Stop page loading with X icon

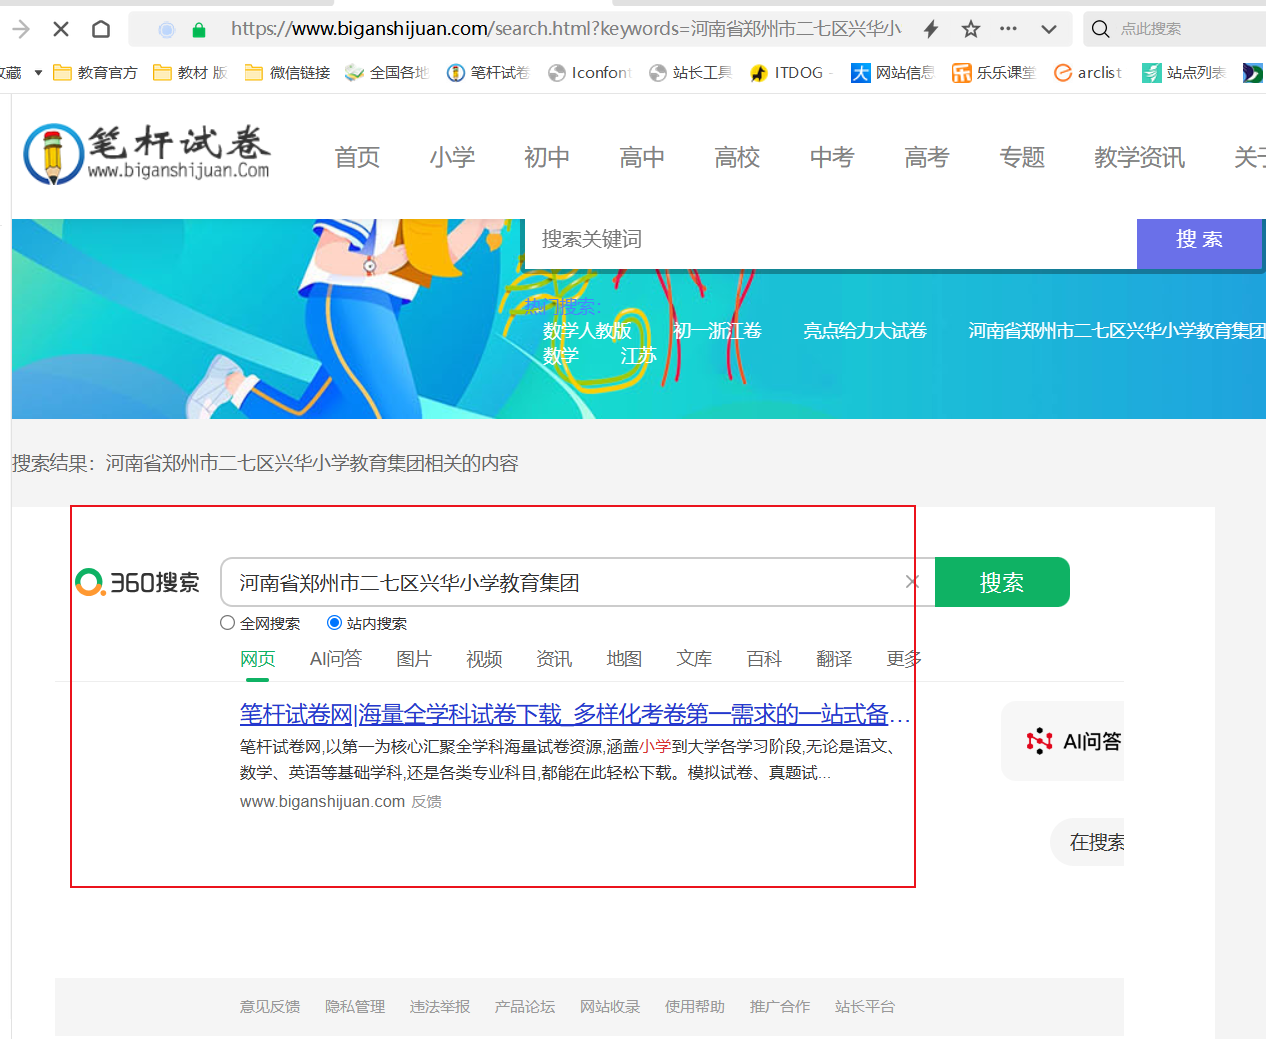click(61, 29)
